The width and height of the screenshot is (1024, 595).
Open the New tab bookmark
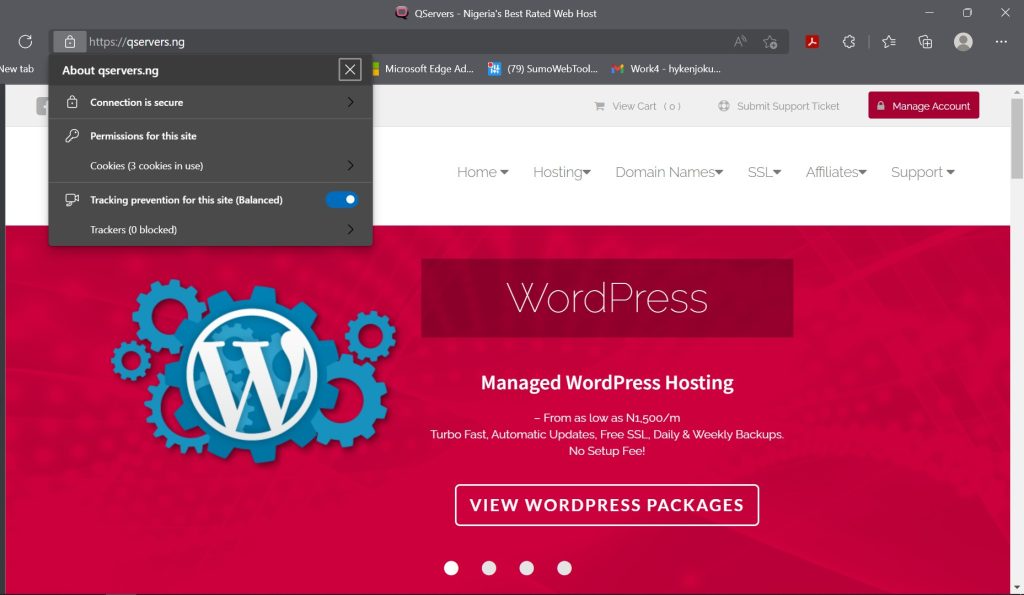pyautogui.click(x=16, y=69)
